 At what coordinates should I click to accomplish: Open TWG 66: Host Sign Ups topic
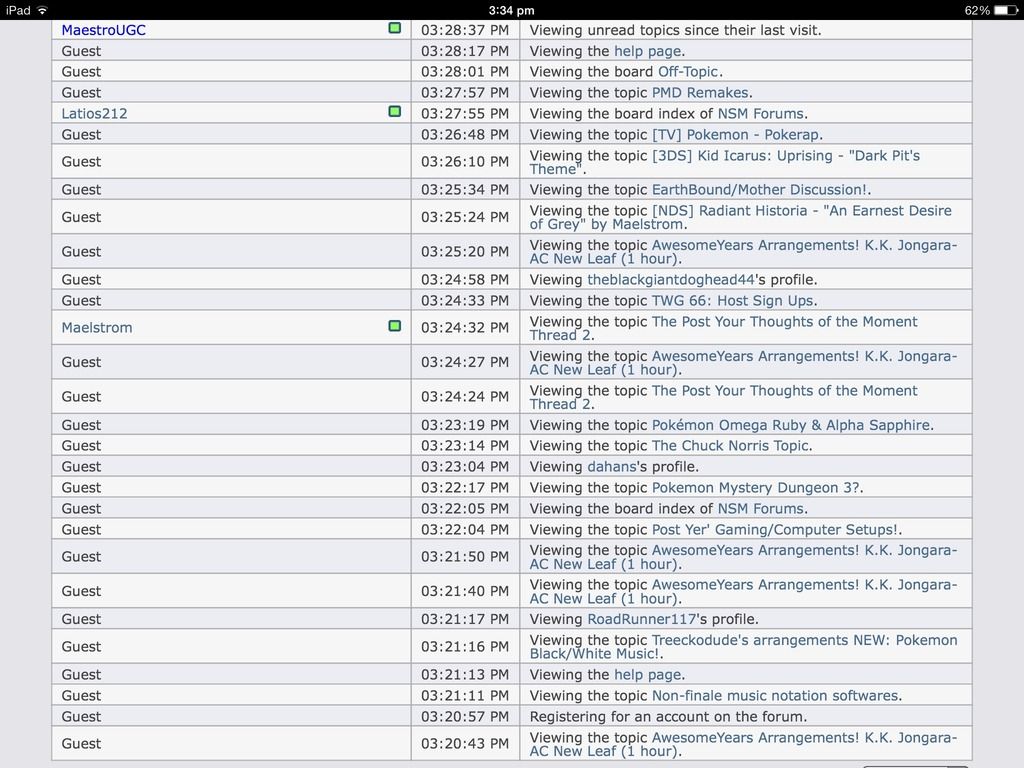click(733, 300)
